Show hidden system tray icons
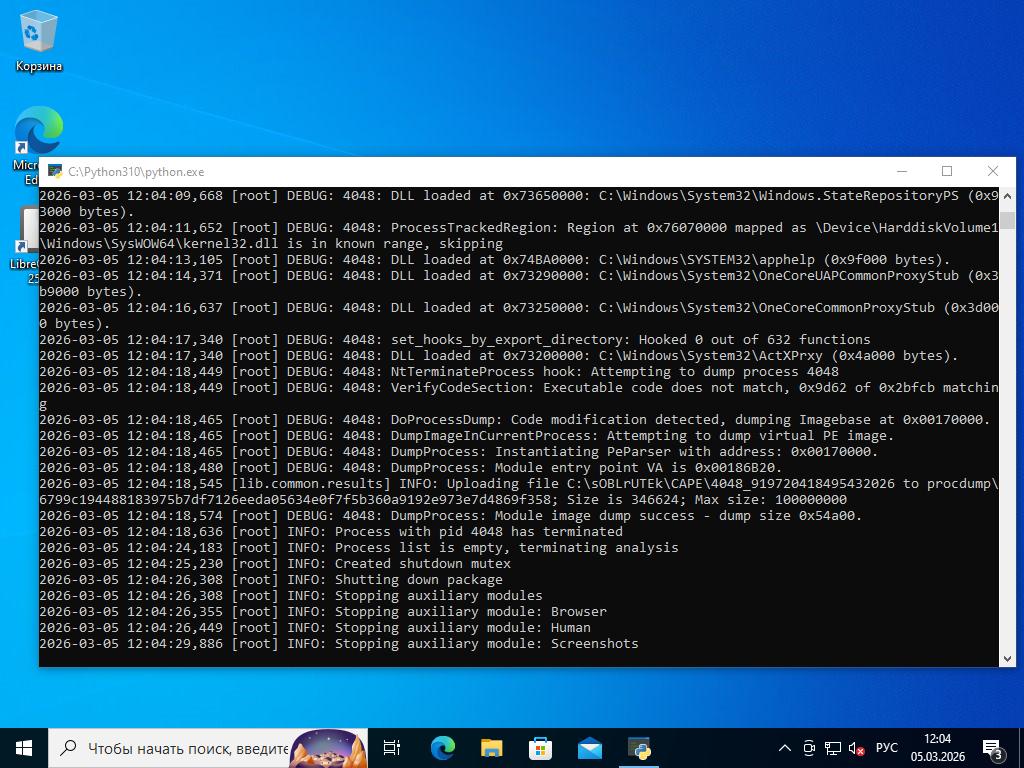1024x768 pixels. click(785, 748)
